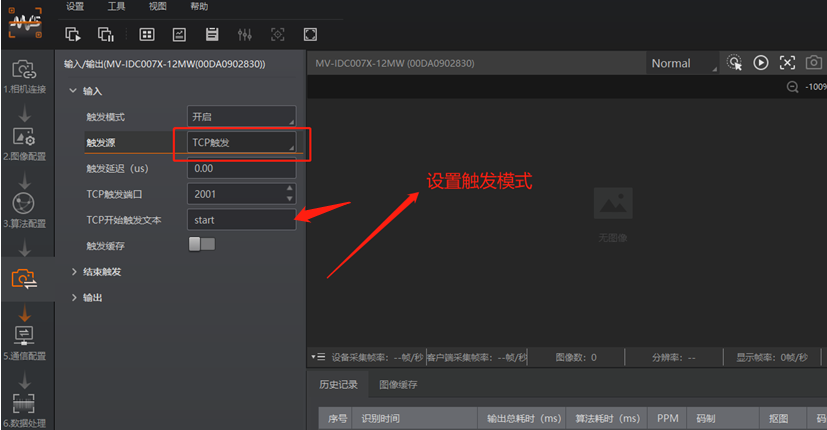Click the camera snapshot icon
The width and height of the screenshot is (827, 430).
pyautogui.click(x=814, y=63)
